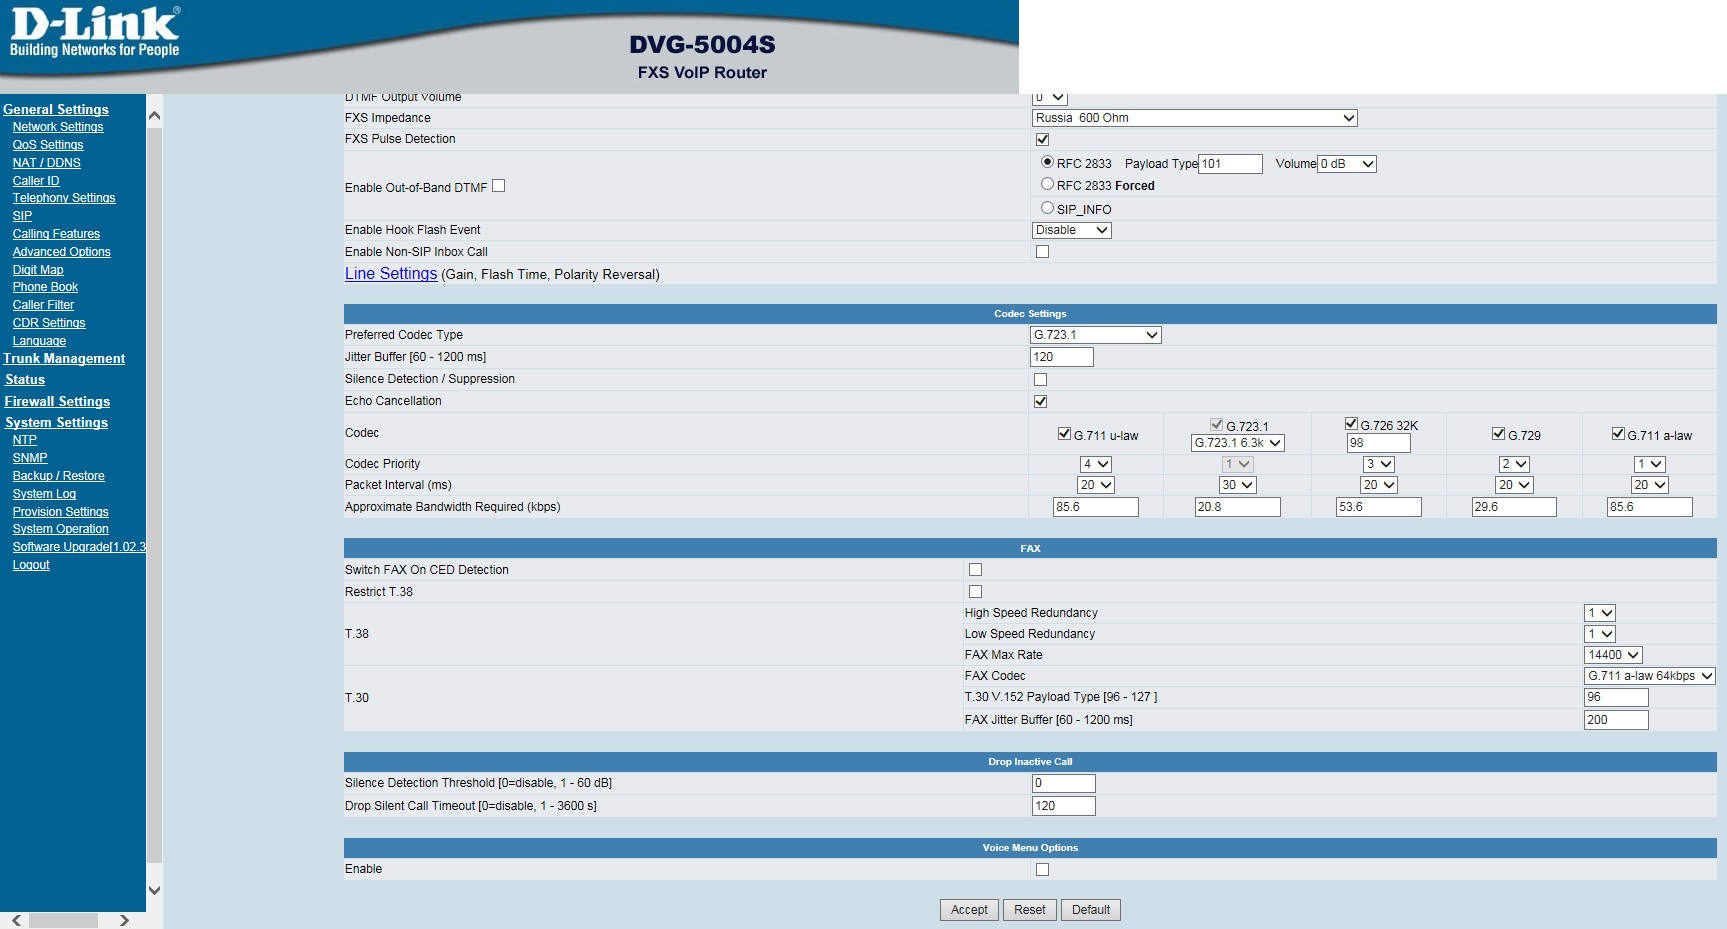
Task: Go to Trunk Management section
Action: [64, 359]
